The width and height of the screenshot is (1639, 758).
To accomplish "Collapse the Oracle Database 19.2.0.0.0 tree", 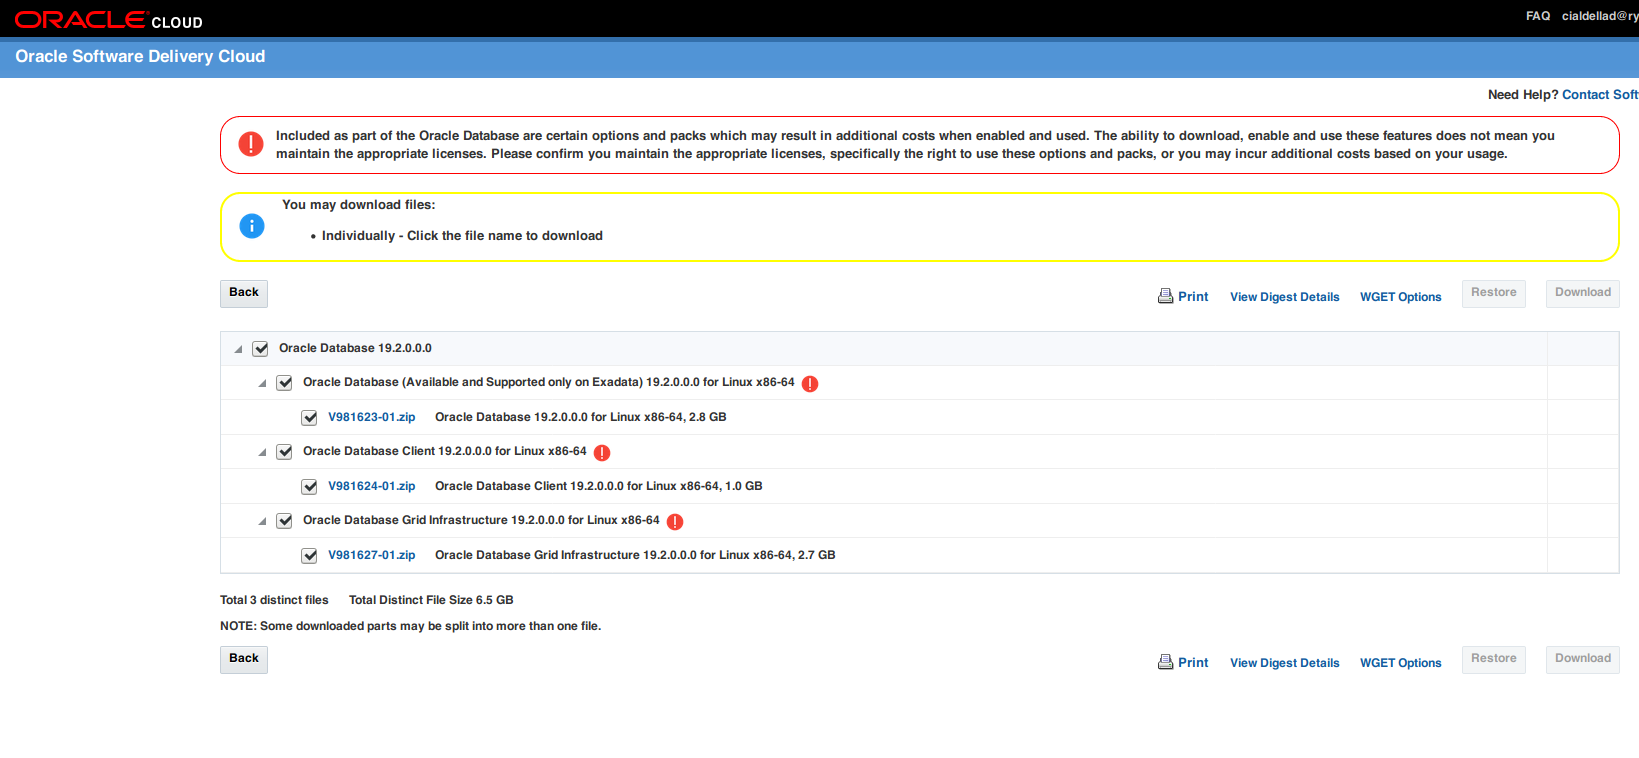I will (238, 350).
